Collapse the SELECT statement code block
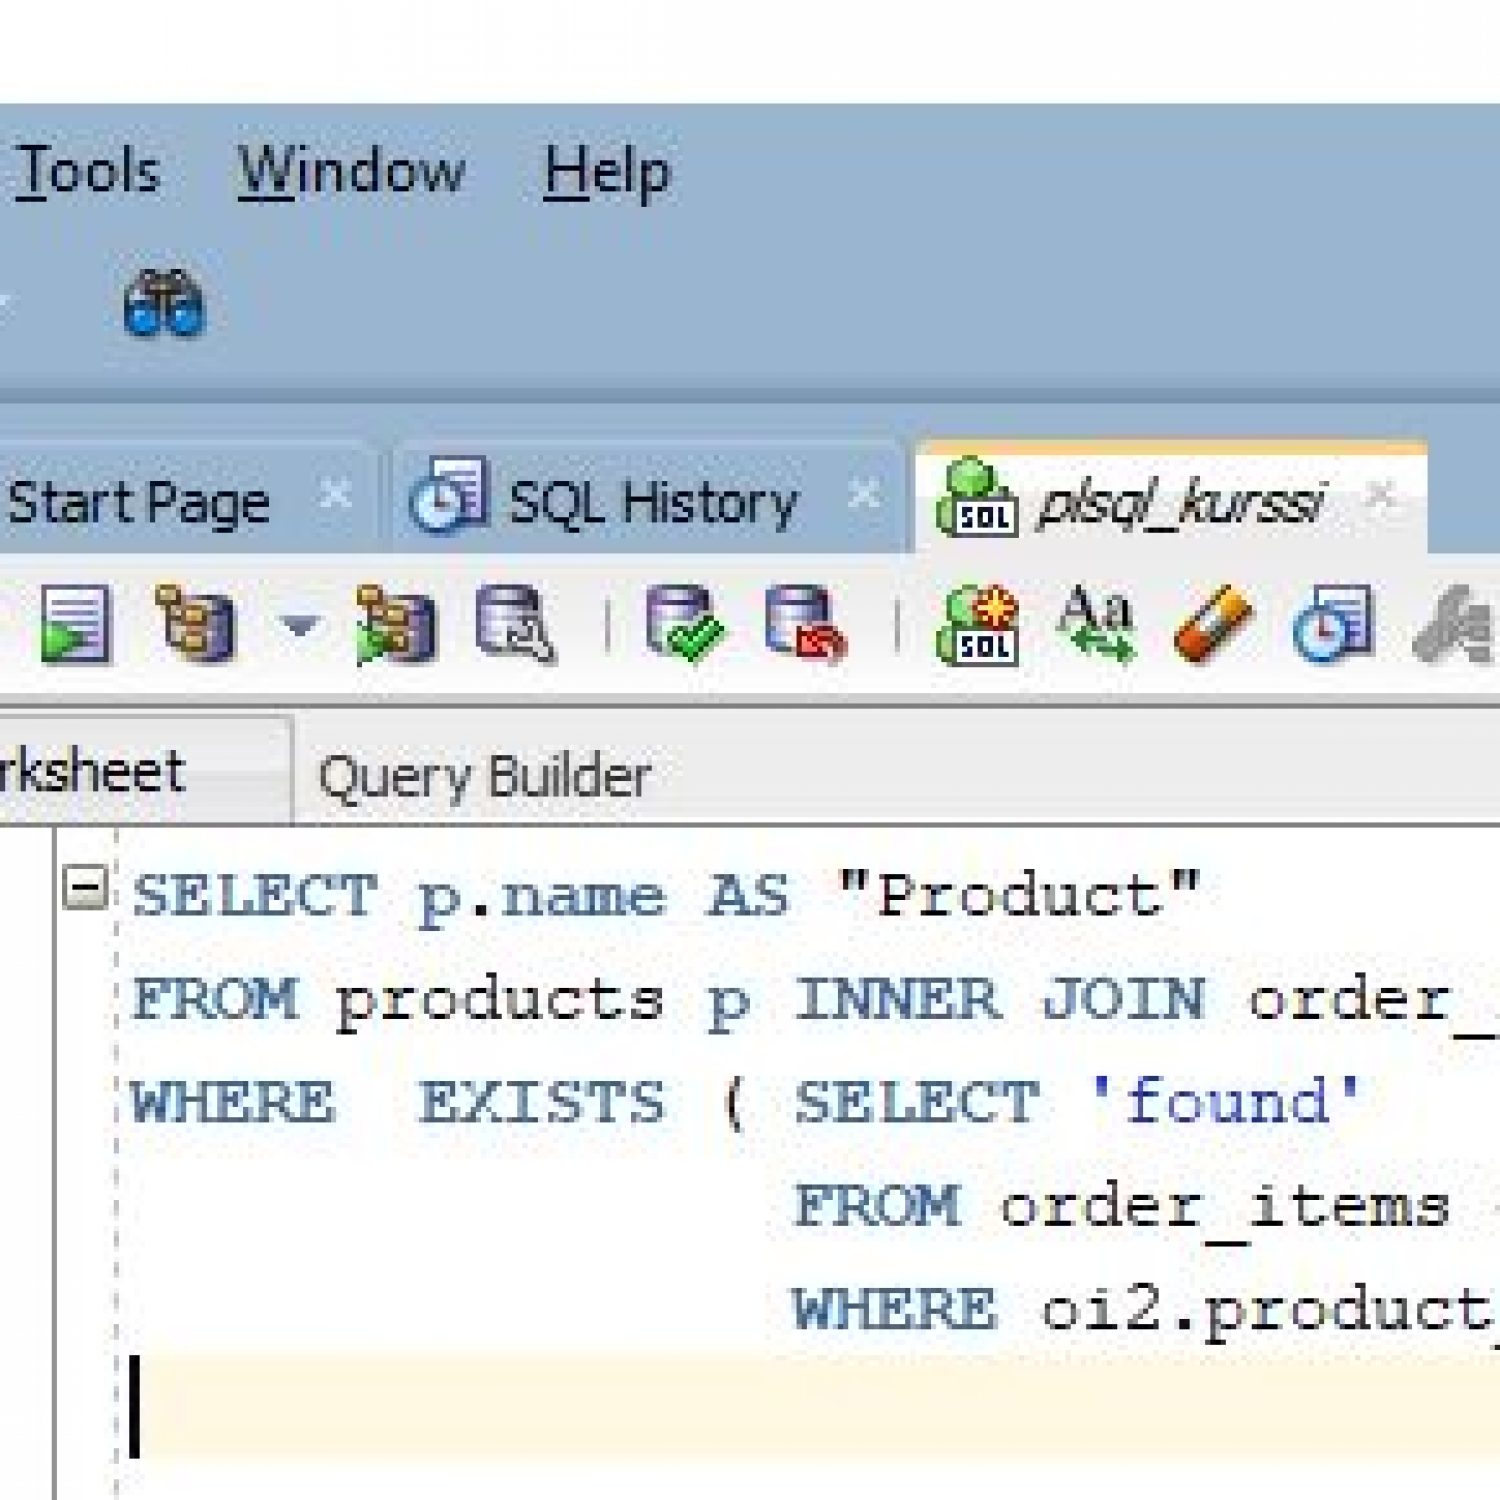 (x=85, y=888)
